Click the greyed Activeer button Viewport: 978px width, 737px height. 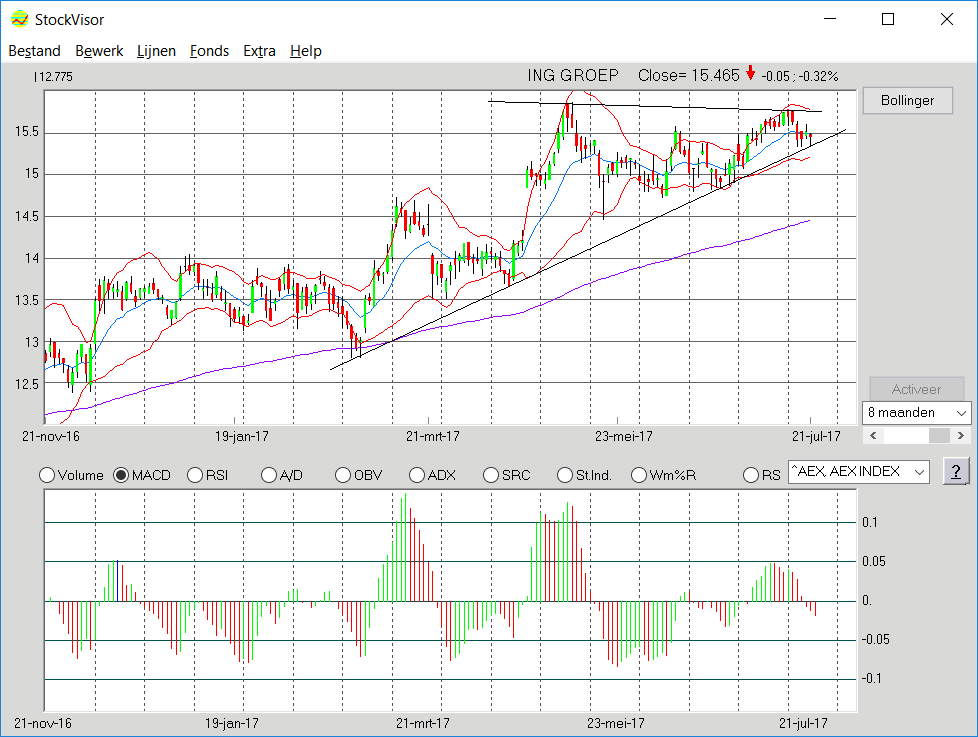click(x=916, y=389)
